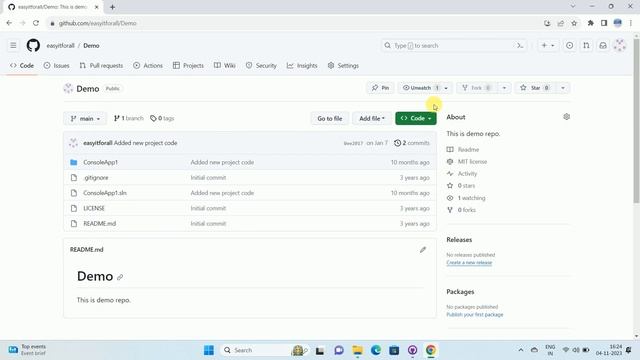Open the .gitignore file
Viewport: 640px width, 360px height.
point(96,178)
